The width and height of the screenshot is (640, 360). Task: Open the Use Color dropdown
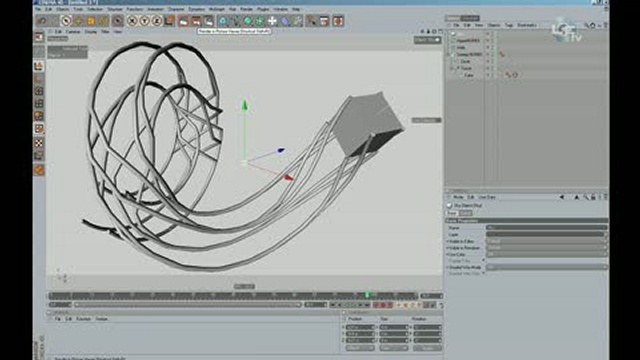pyautogui.click(x=547, y=254)
